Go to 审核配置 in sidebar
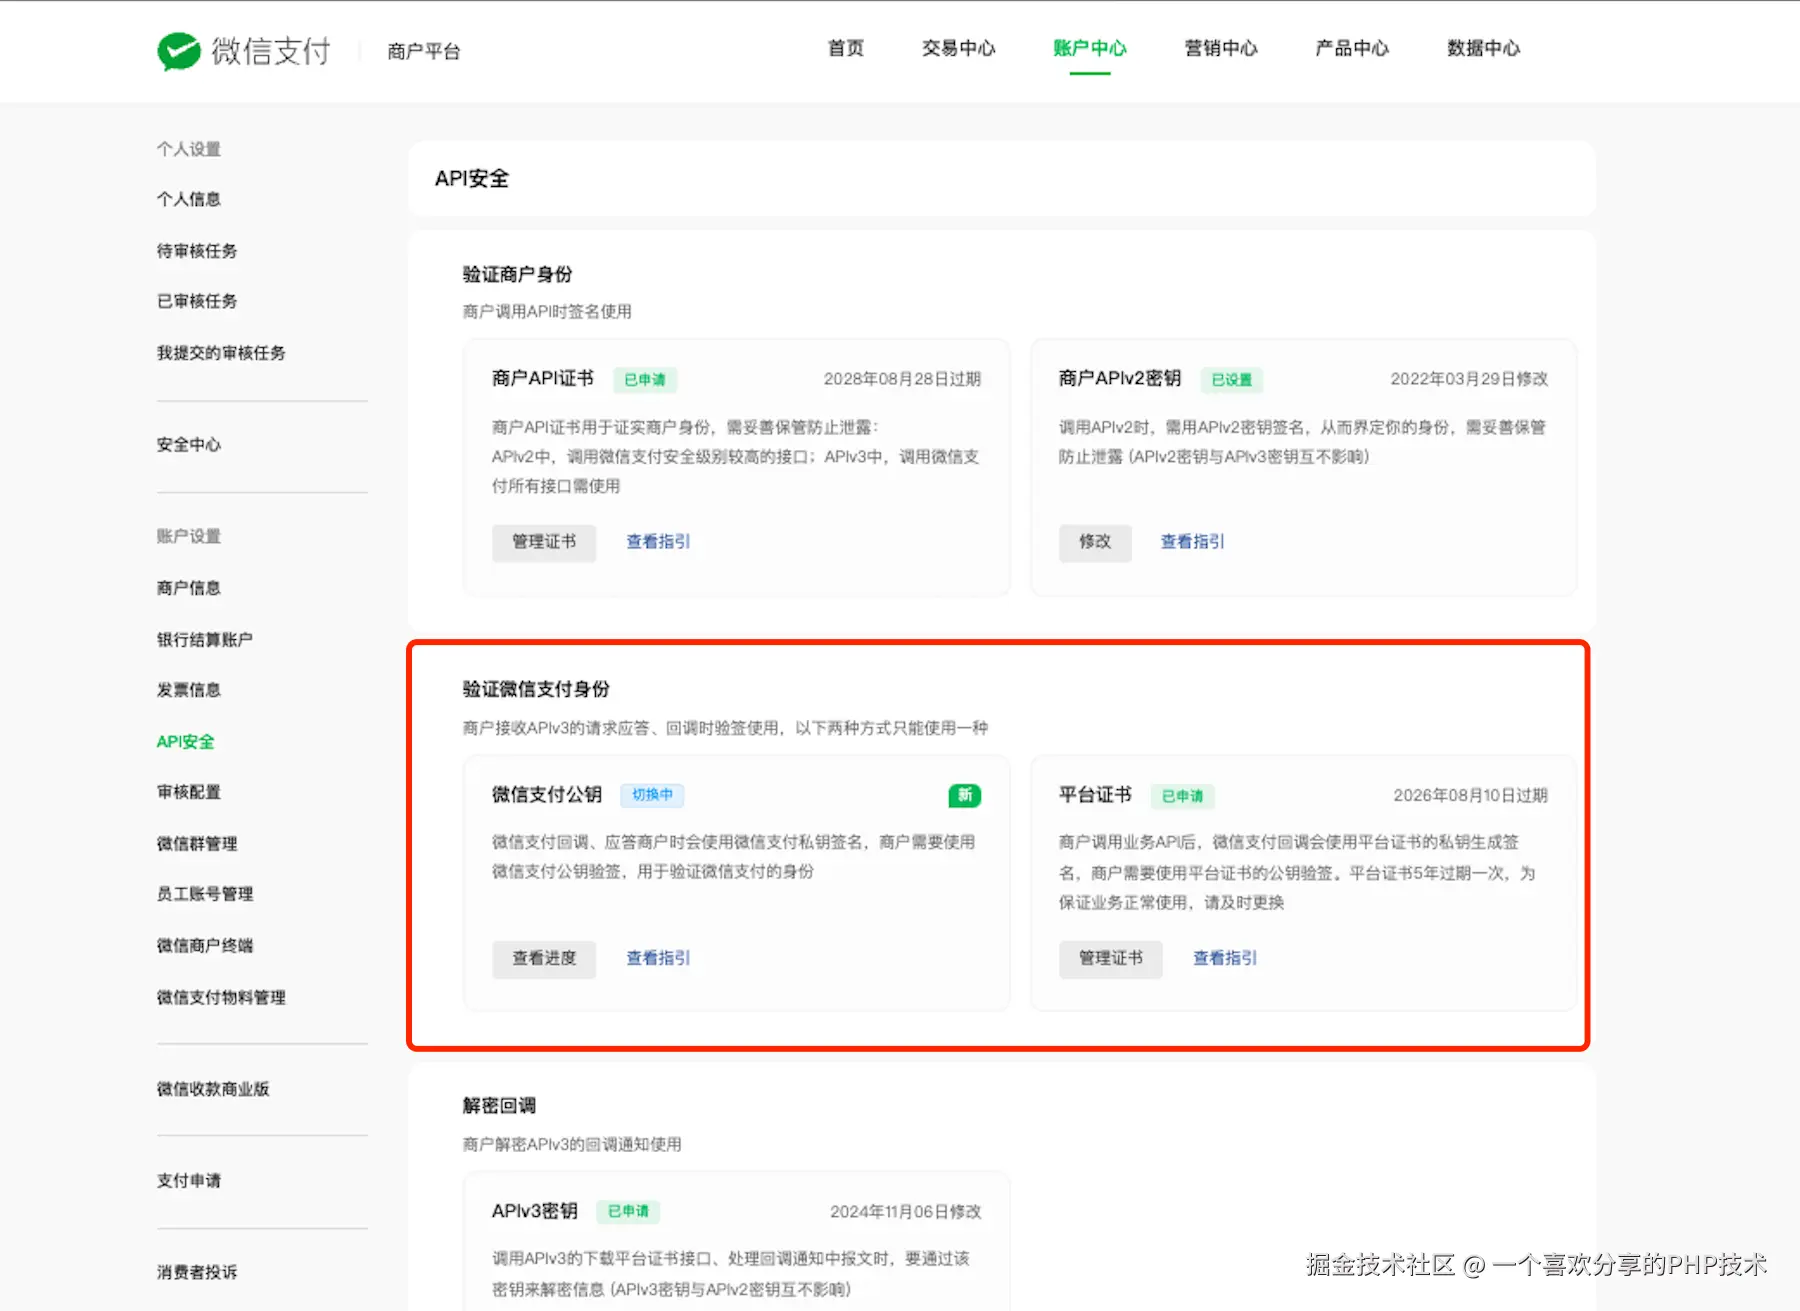Screen dimensions: 1800x1311 [188, 792]
